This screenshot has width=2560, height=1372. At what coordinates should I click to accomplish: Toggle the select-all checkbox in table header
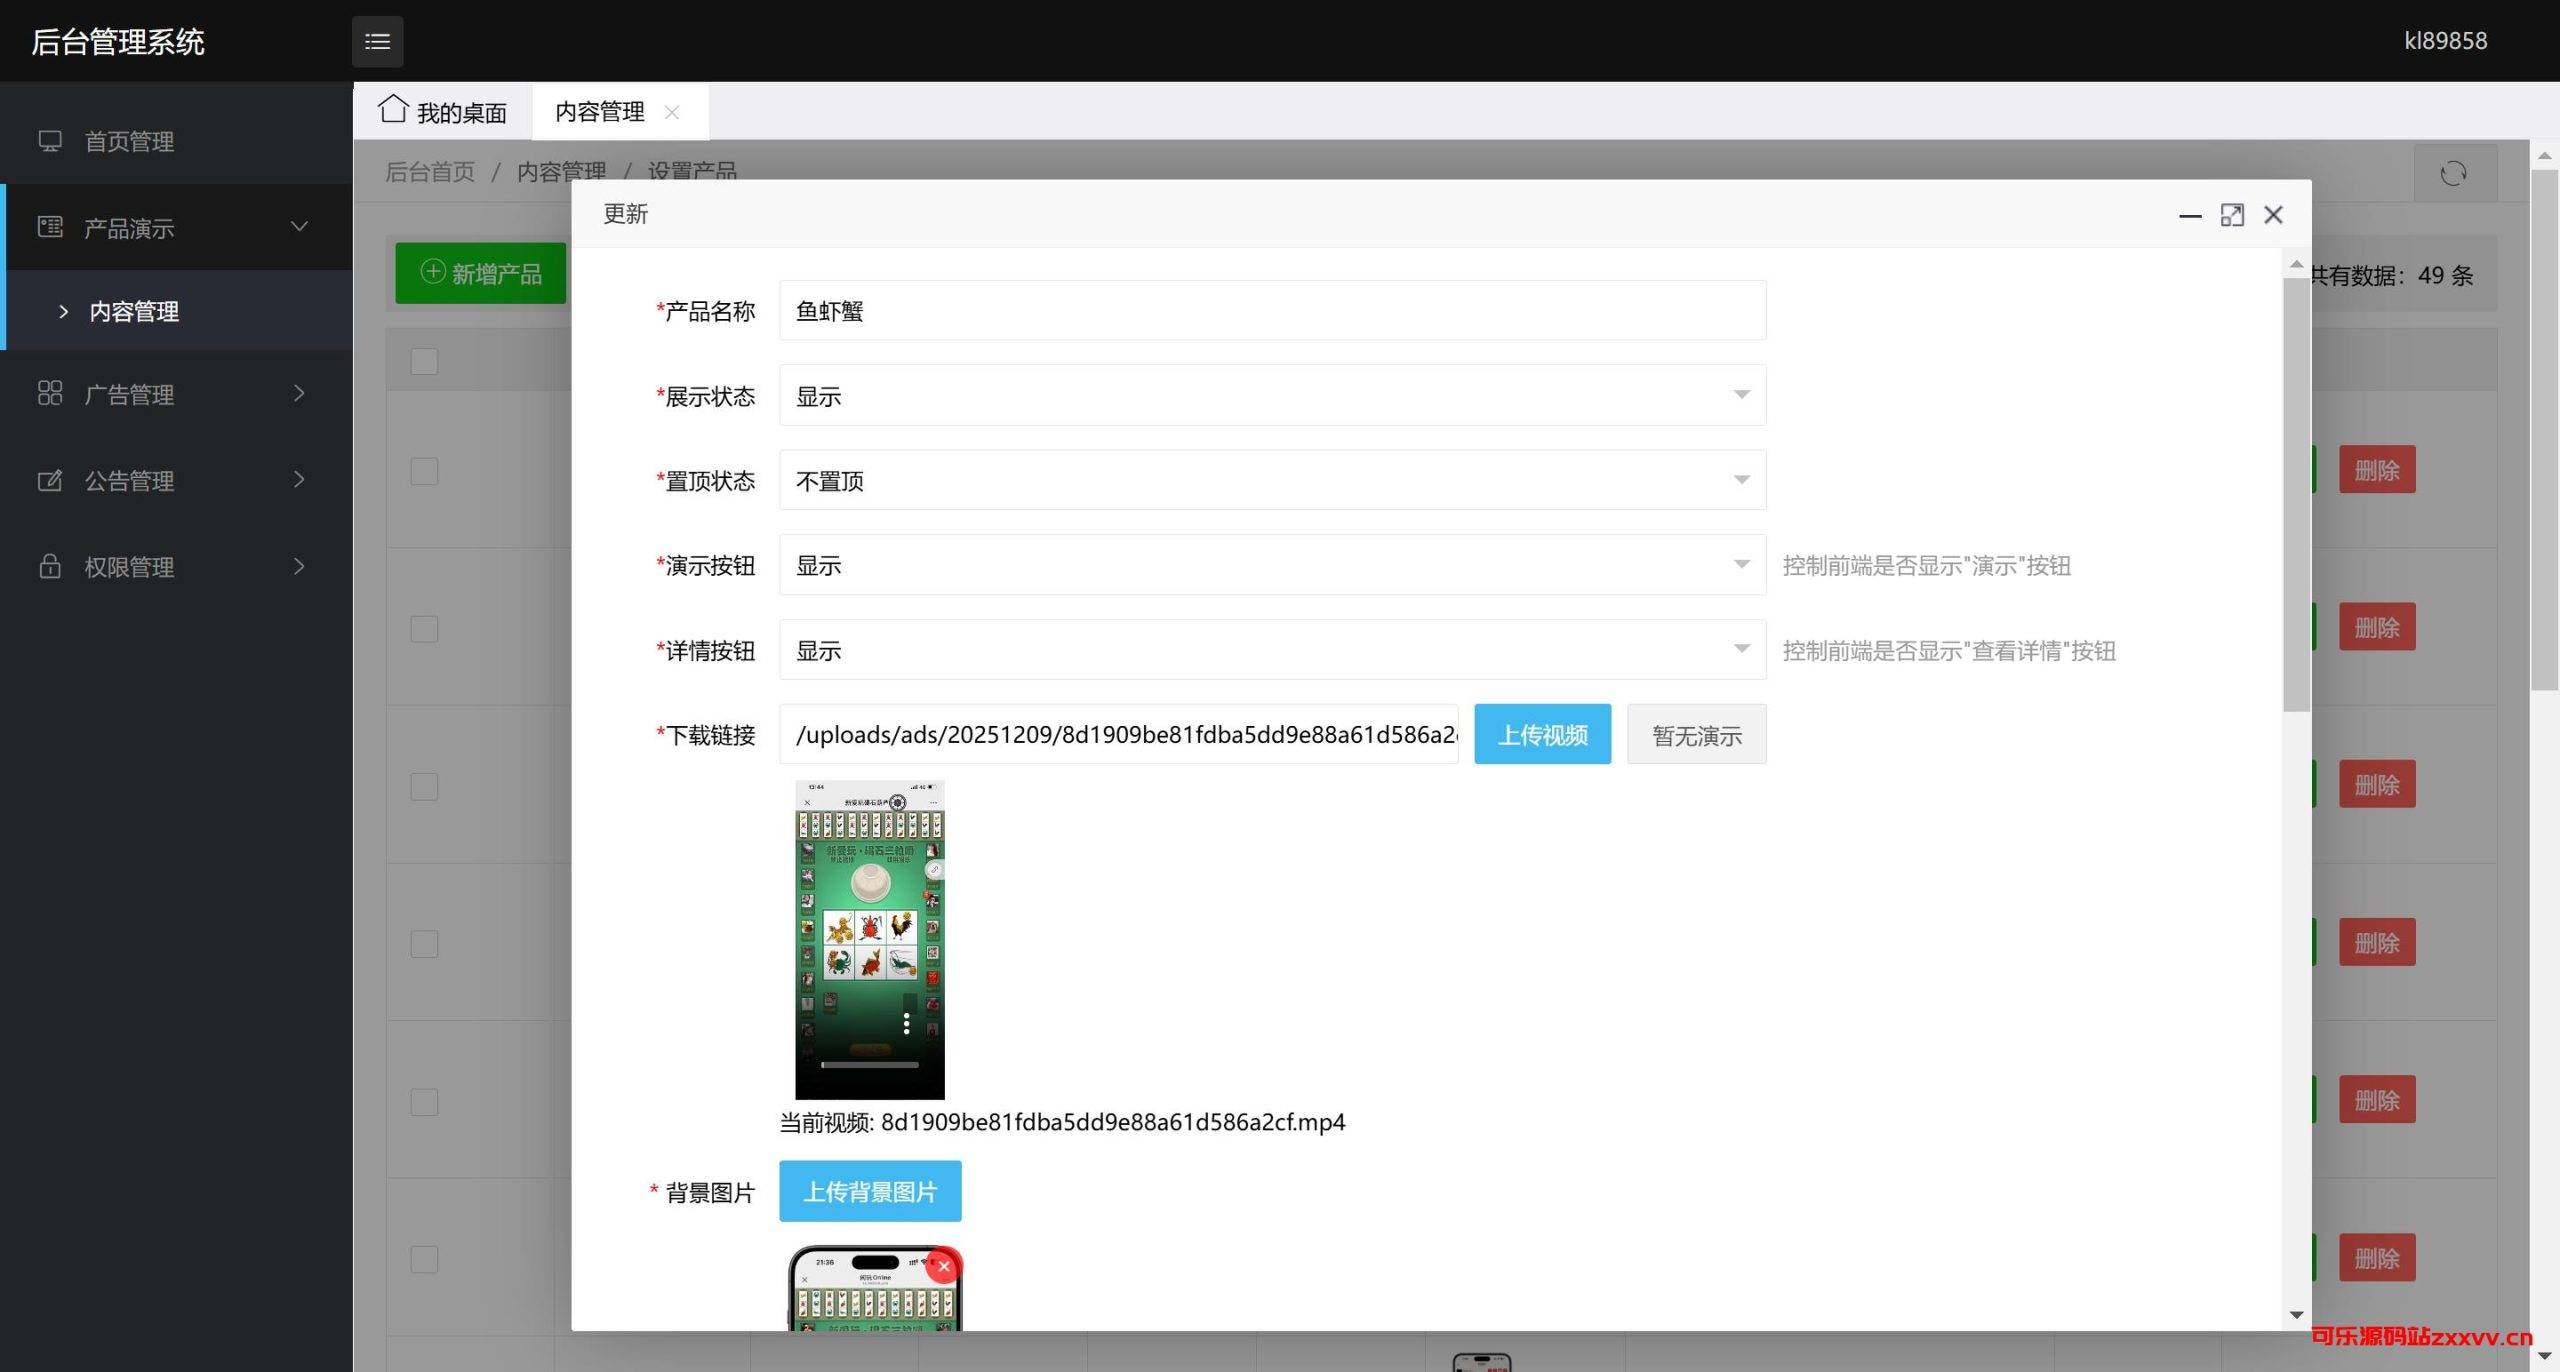[x=424, y=361]
